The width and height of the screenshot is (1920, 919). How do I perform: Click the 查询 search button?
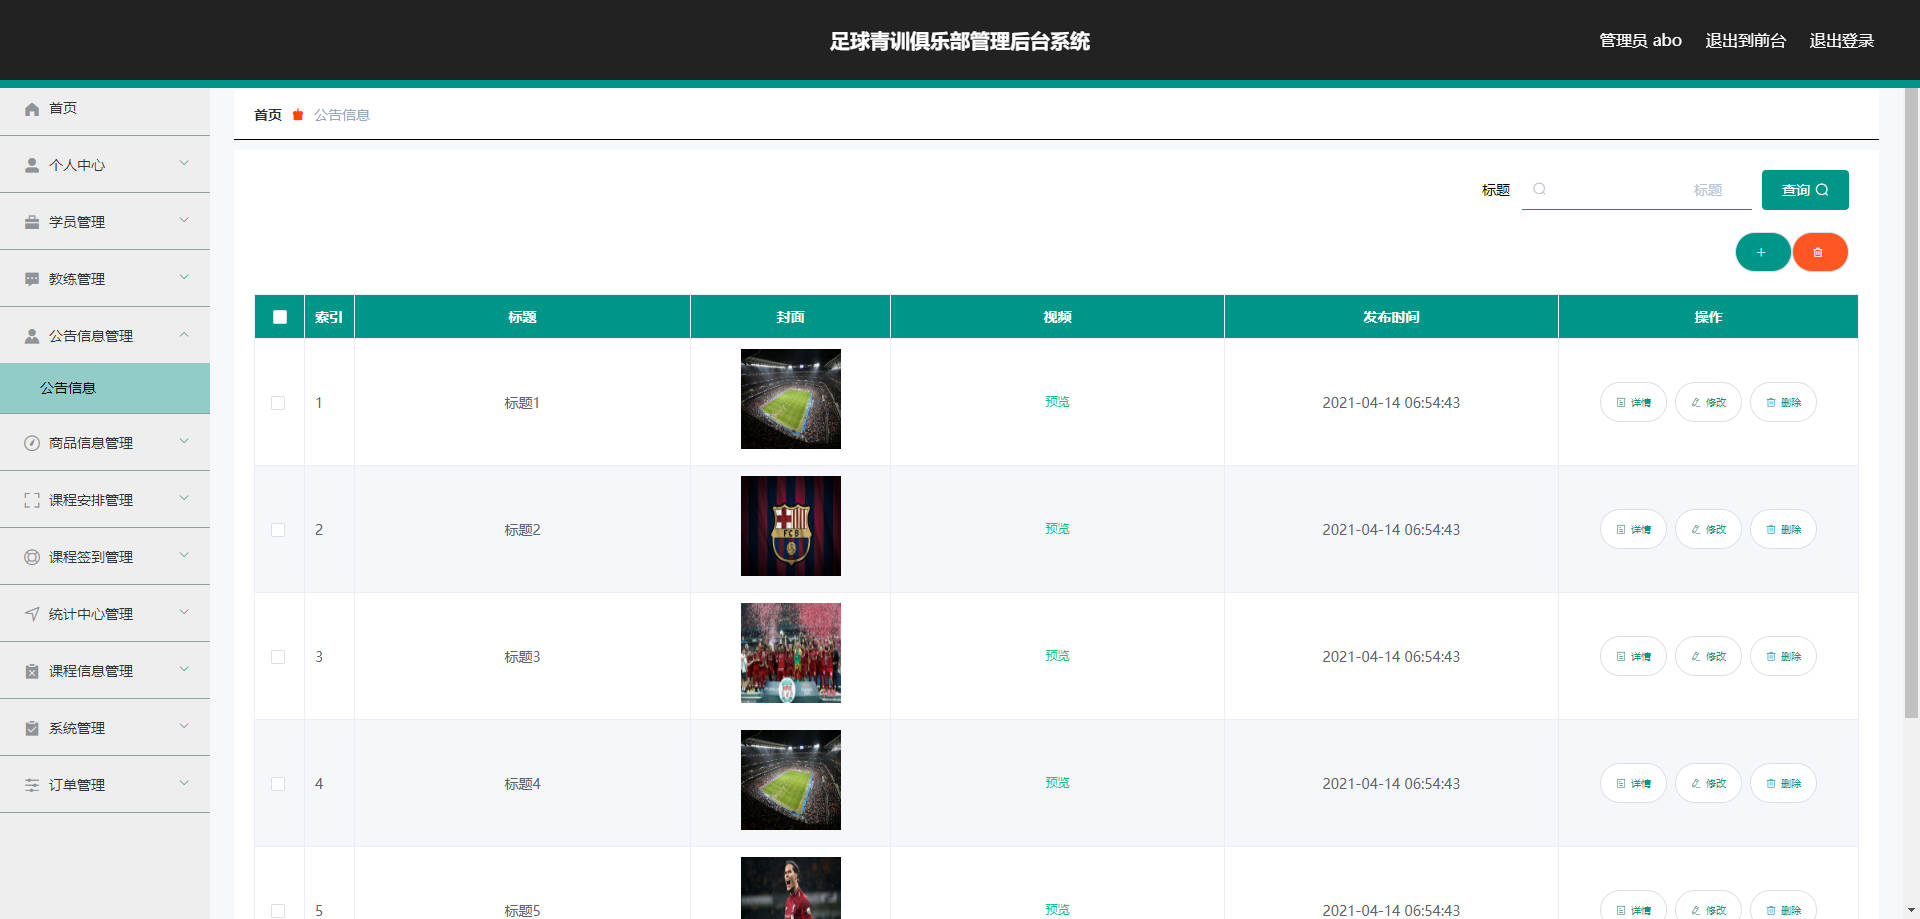tap(1805, 190)
